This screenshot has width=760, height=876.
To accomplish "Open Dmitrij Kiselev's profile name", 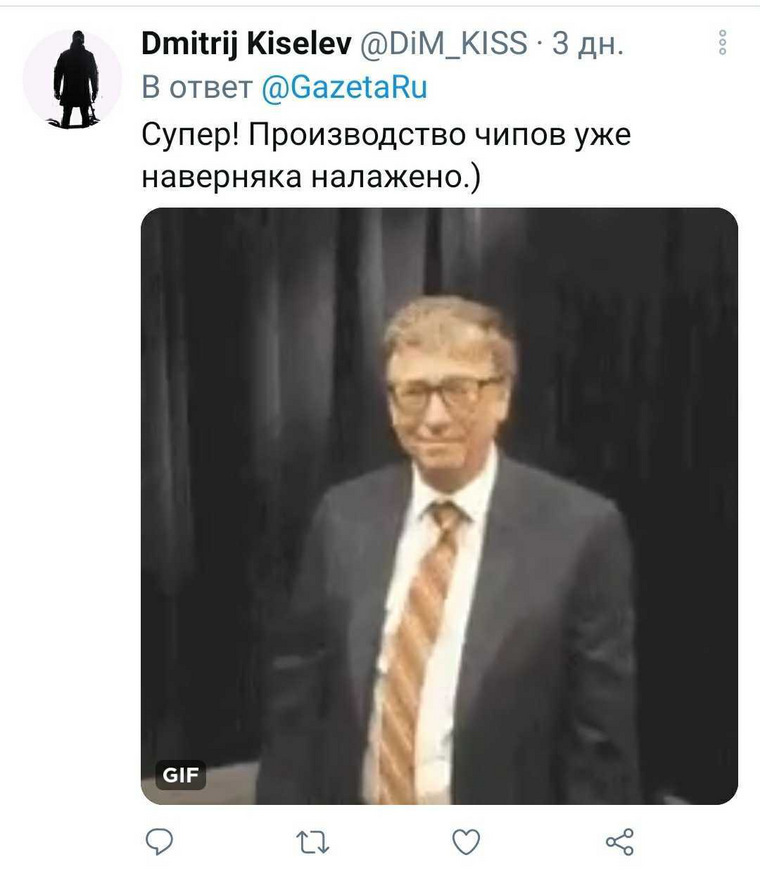I will pos(246,43).
